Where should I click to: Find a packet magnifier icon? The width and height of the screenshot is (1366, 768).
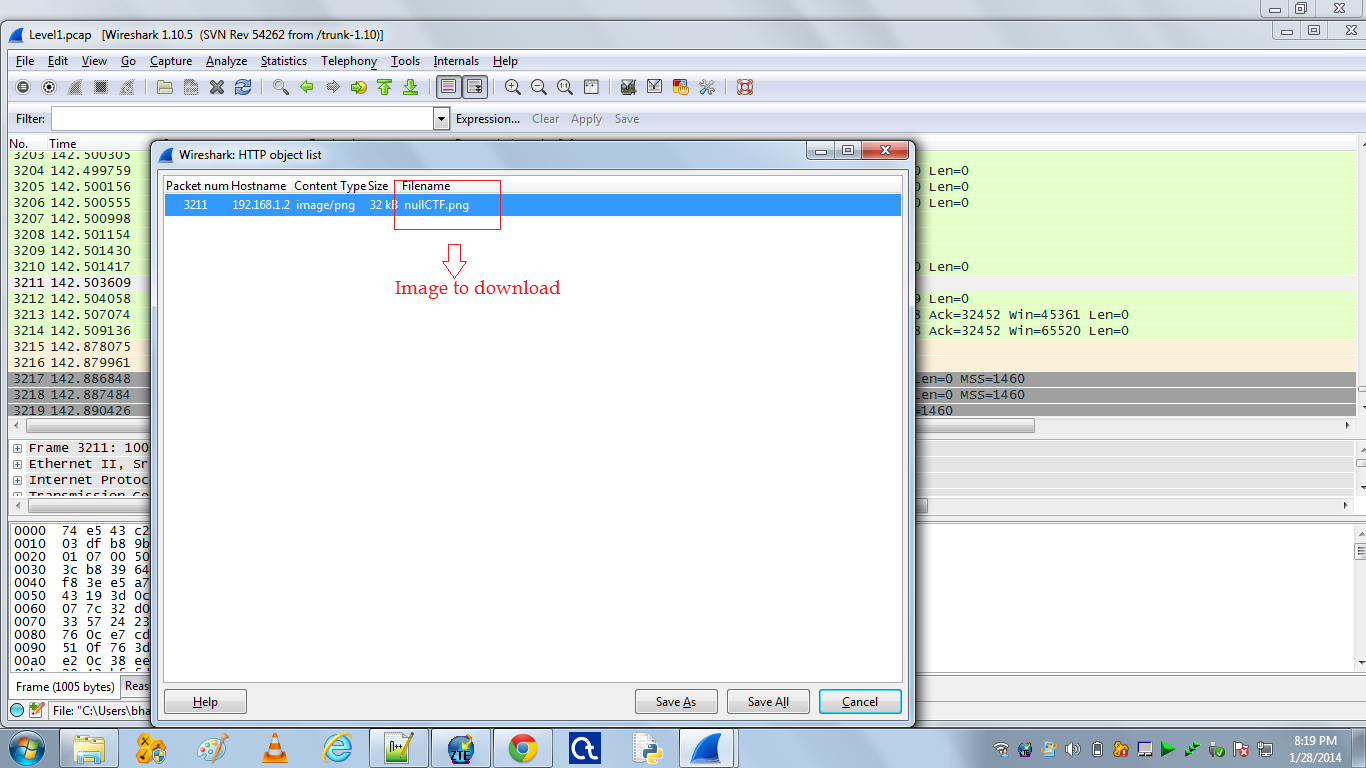point(281,87)
